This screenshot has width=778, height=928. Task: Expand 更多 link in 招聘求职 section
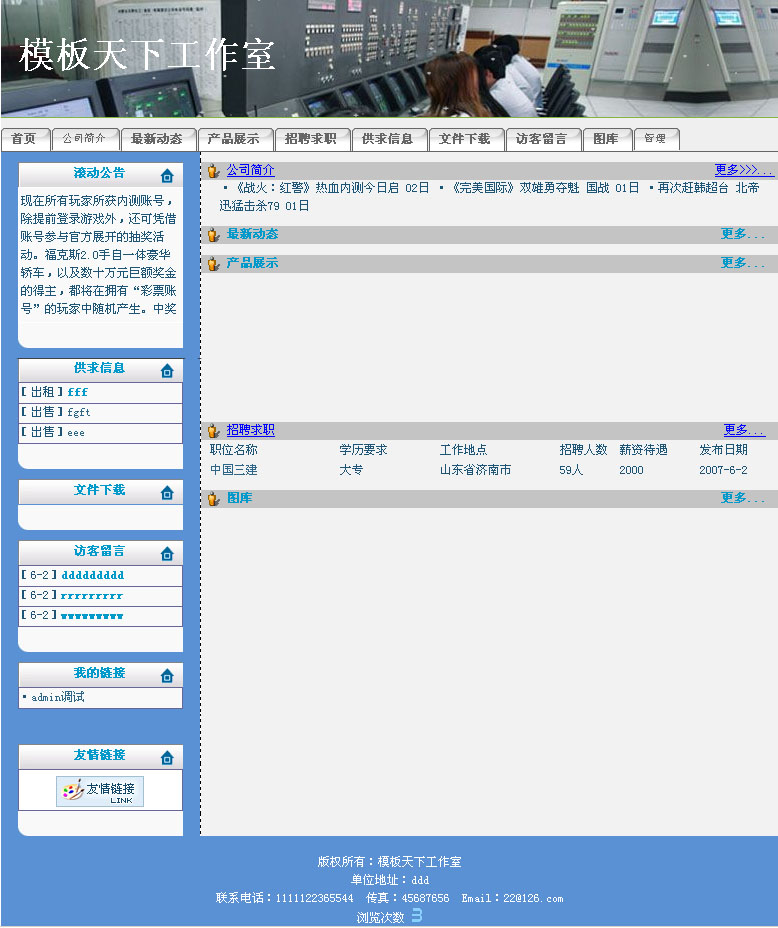pyautogui.click(x=744, y=430)
